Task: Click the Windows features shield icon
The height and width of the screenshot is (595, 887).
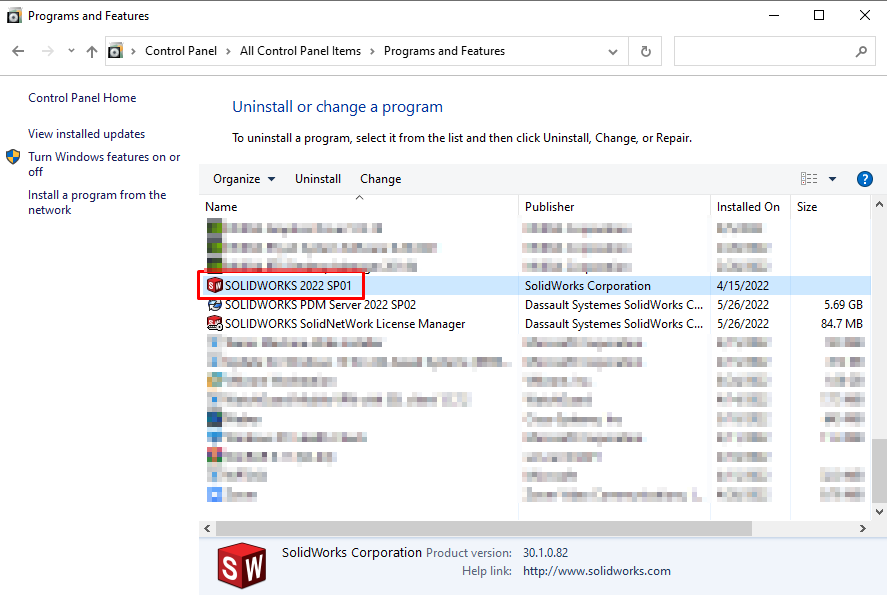Action: (13, 157)
